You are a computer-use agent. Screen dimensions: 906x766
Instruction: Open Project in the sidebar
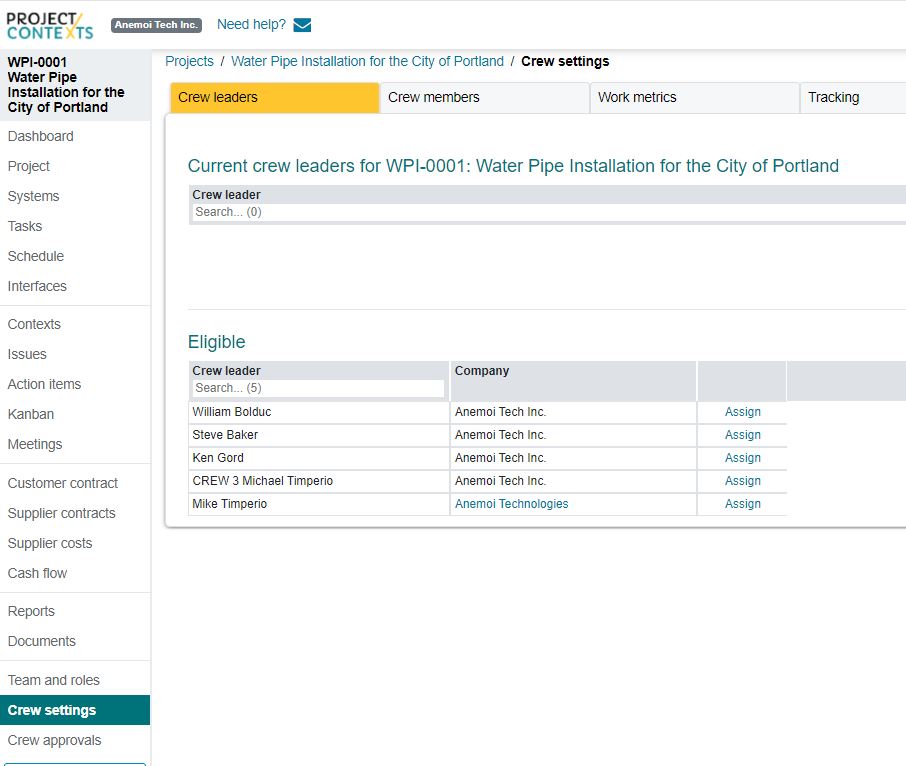pos(29,166)
